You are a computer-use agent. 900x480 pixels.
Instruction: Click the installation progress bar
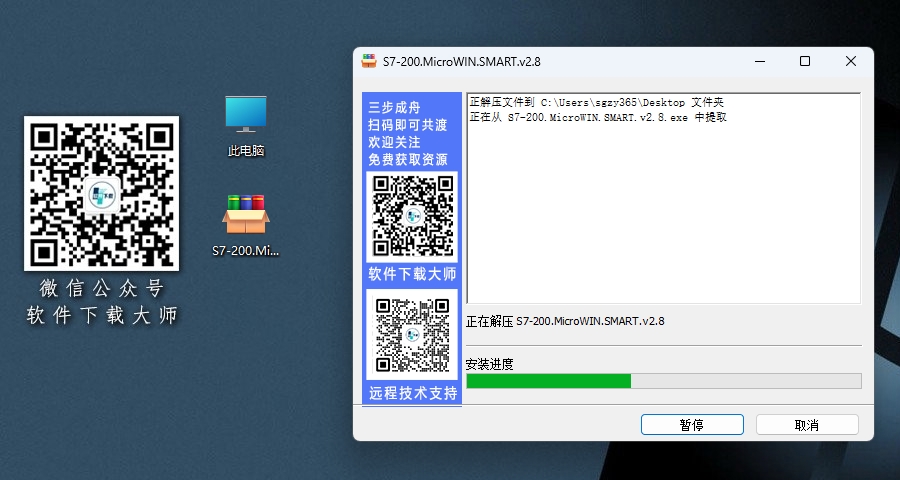664,381
